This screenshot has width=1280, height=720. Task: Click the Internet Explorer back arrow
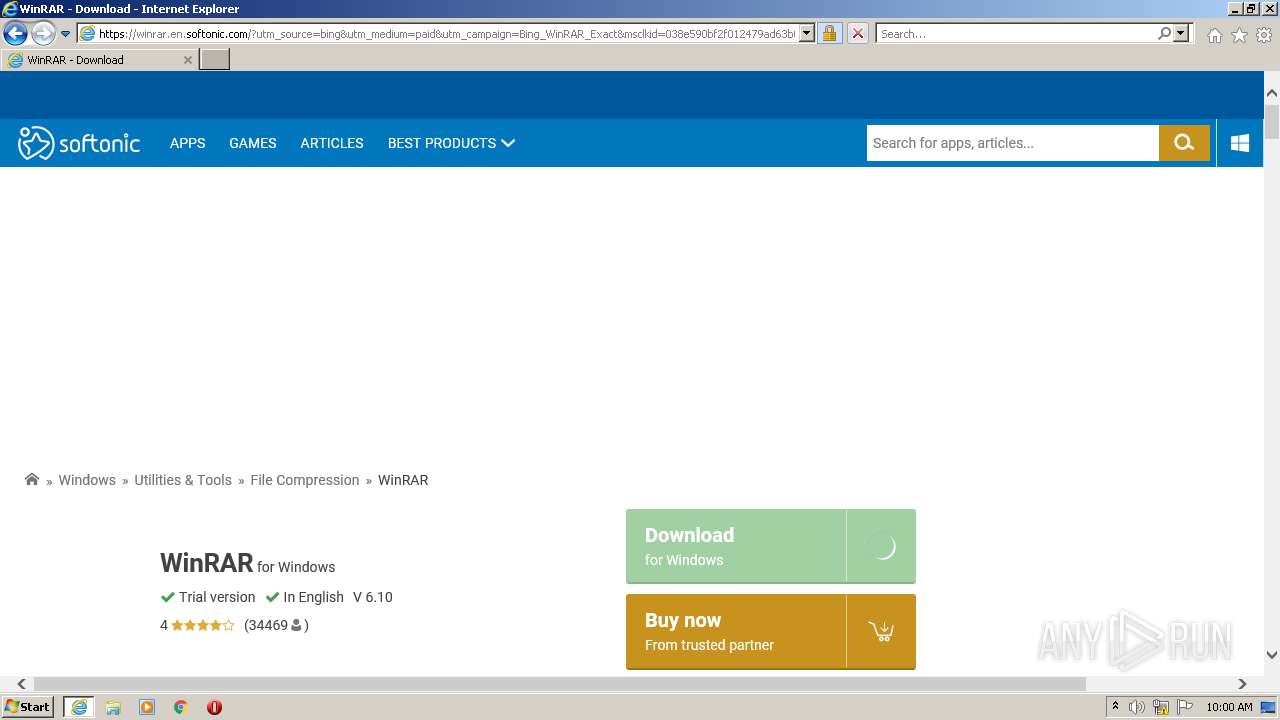[15, 33]
